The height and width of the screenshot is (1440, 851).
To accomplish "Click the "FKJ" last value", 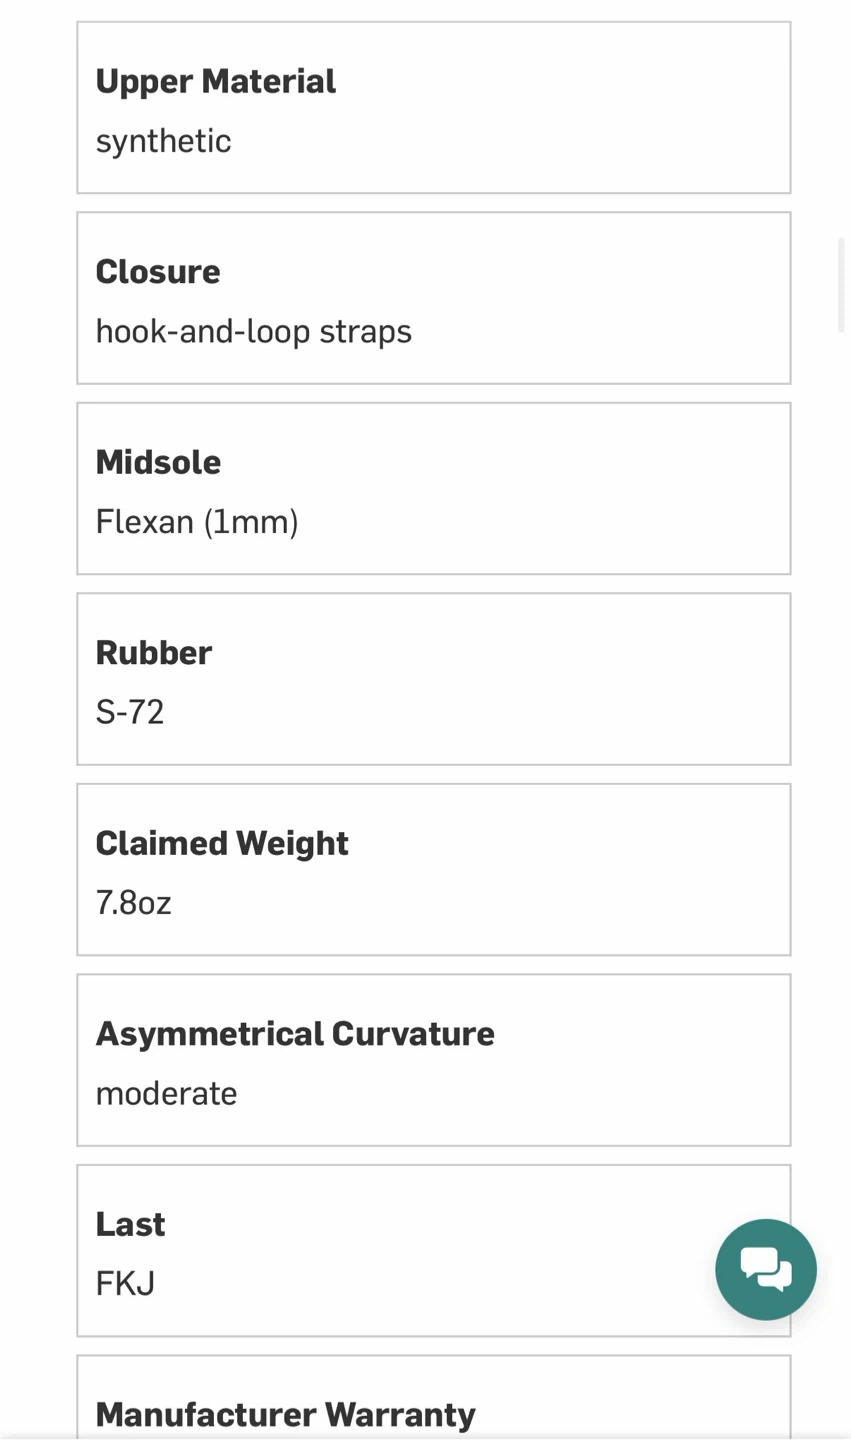I will (126, 1284).
